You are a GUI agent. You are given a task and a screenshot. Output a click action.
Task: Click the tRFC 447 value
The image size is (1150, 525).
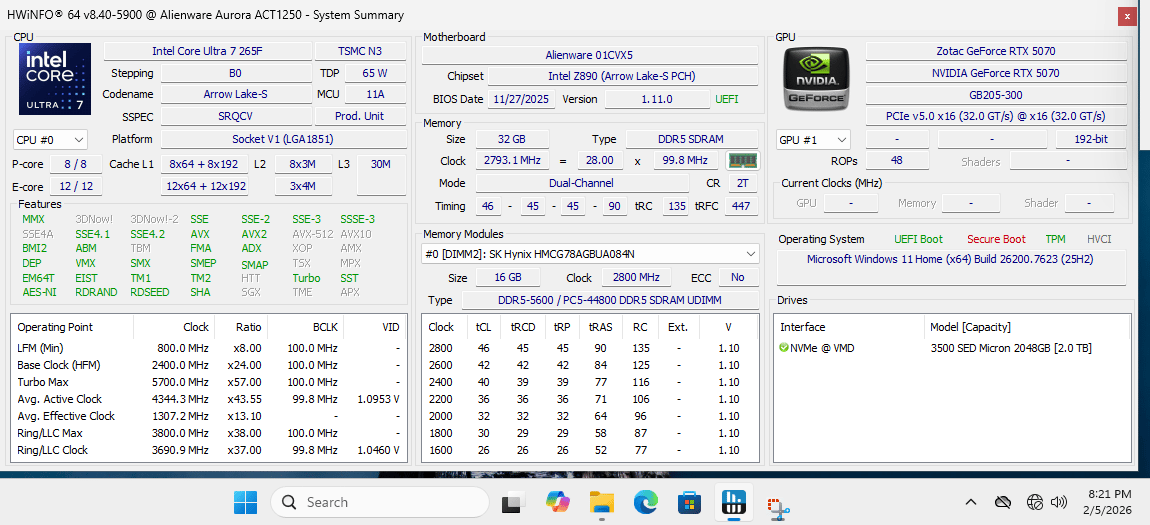pos(741,206)
